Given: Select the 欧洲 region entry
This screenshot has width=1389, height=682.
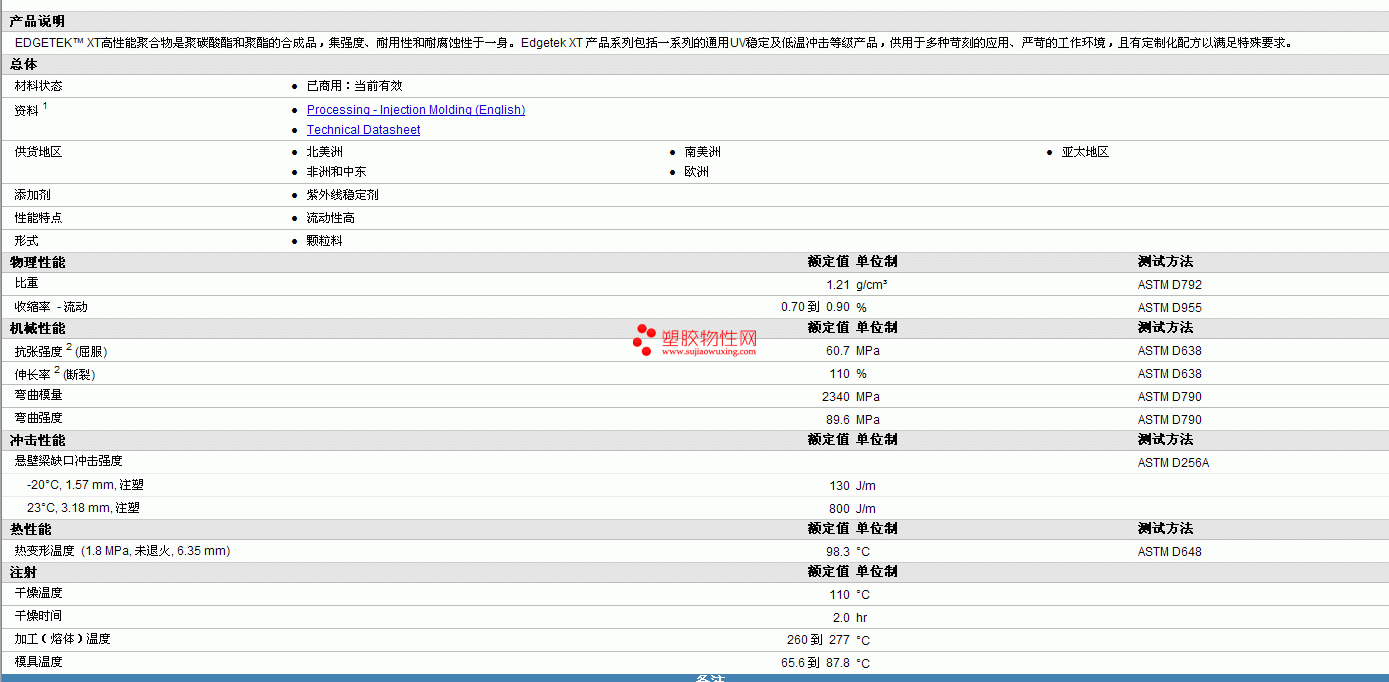Looking at the screenshot, I should pyautogui.click(x=696, y=172).
